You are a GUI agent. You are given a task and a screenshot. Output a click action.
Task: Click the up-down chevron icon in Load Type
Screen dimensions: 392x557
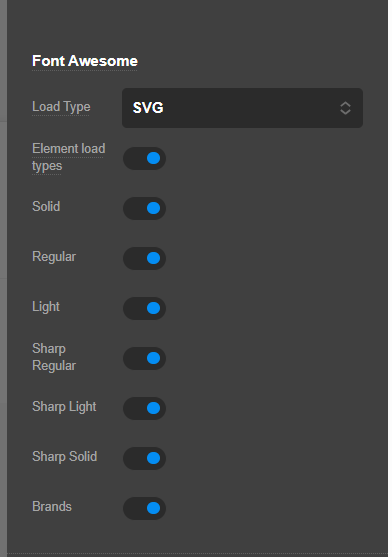pyautogui.click(x=345, y=108)
